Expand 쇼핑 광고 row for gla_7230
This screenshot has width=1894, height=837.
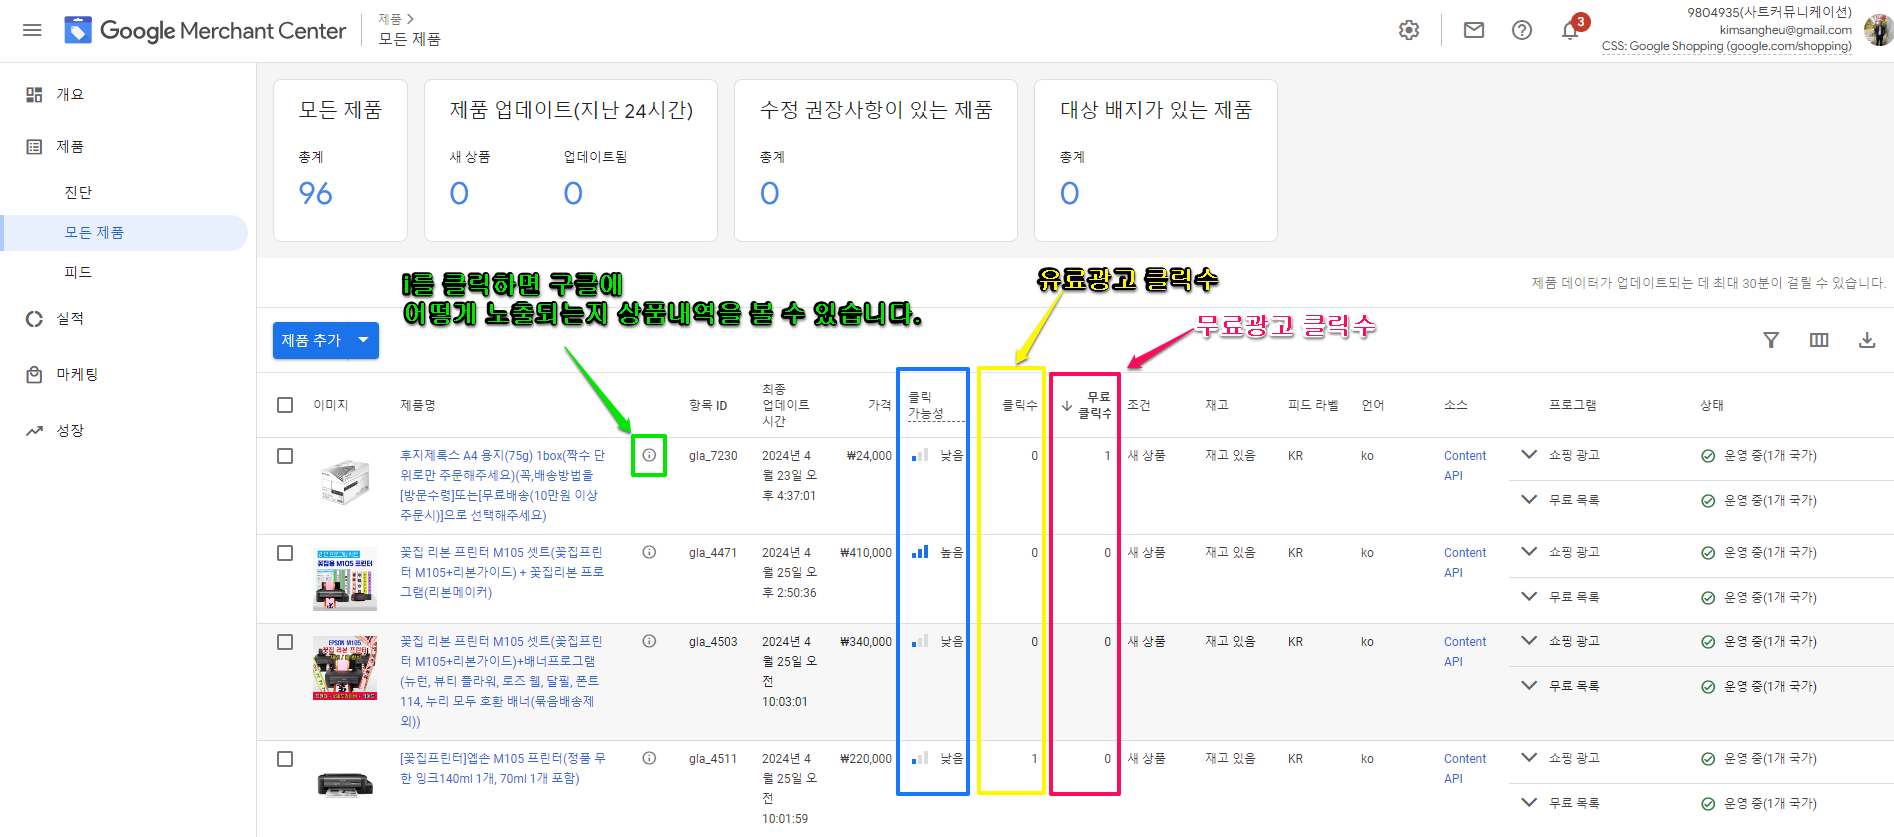[1529, 454]
